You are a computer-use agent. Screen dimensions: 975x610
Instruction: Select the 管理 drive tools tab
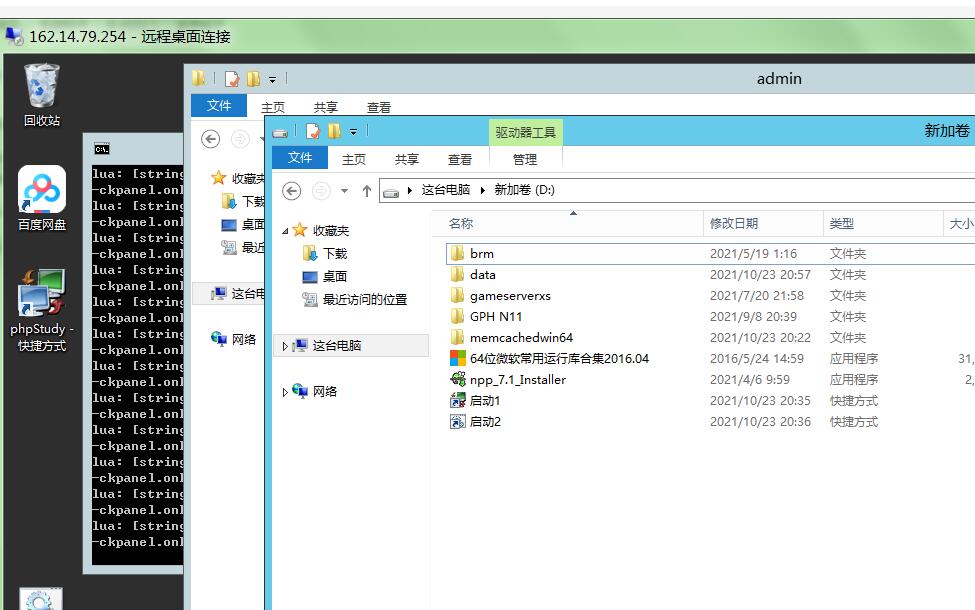pos(525,159)
